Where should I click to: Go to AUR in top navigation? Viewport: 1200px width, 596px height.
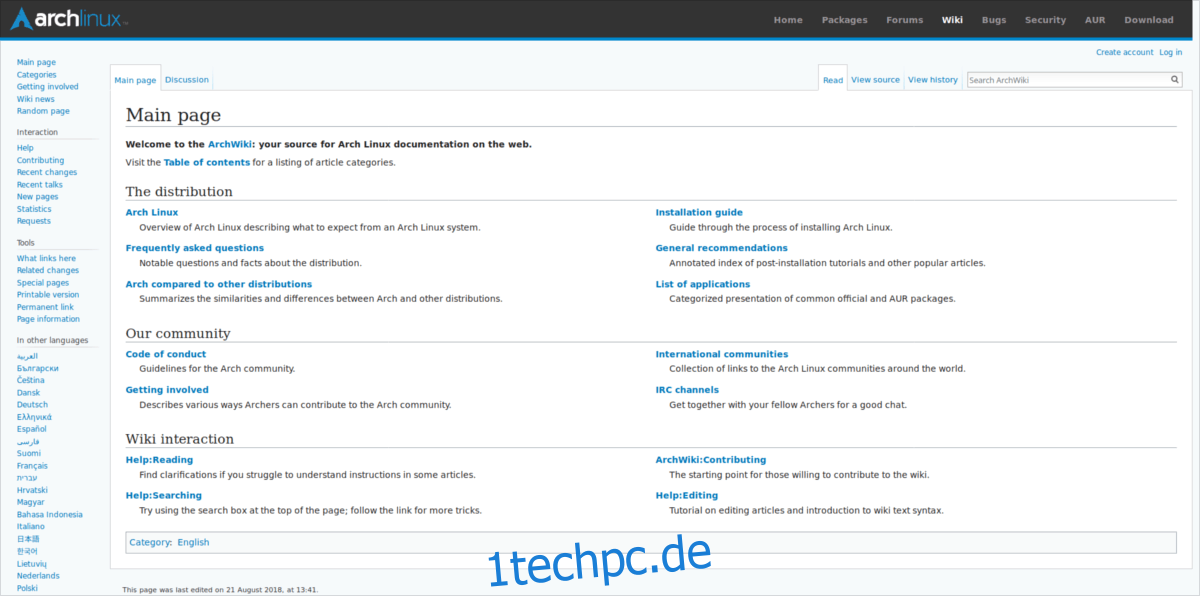point(1095,20)
